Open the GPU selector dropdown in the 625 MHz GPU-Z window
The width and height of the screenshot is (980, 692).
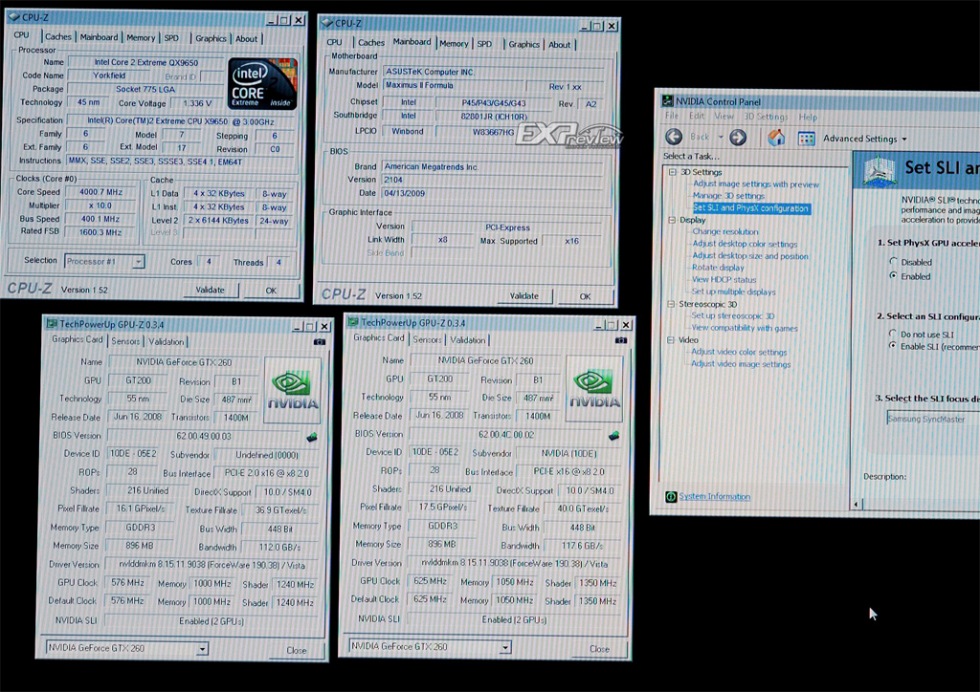pos(505,648)
